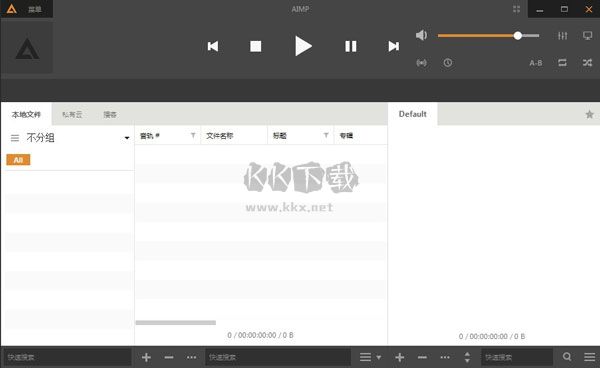Open the visualization display icon
This screenshot has width=600, height=368.
coord(587,36)
